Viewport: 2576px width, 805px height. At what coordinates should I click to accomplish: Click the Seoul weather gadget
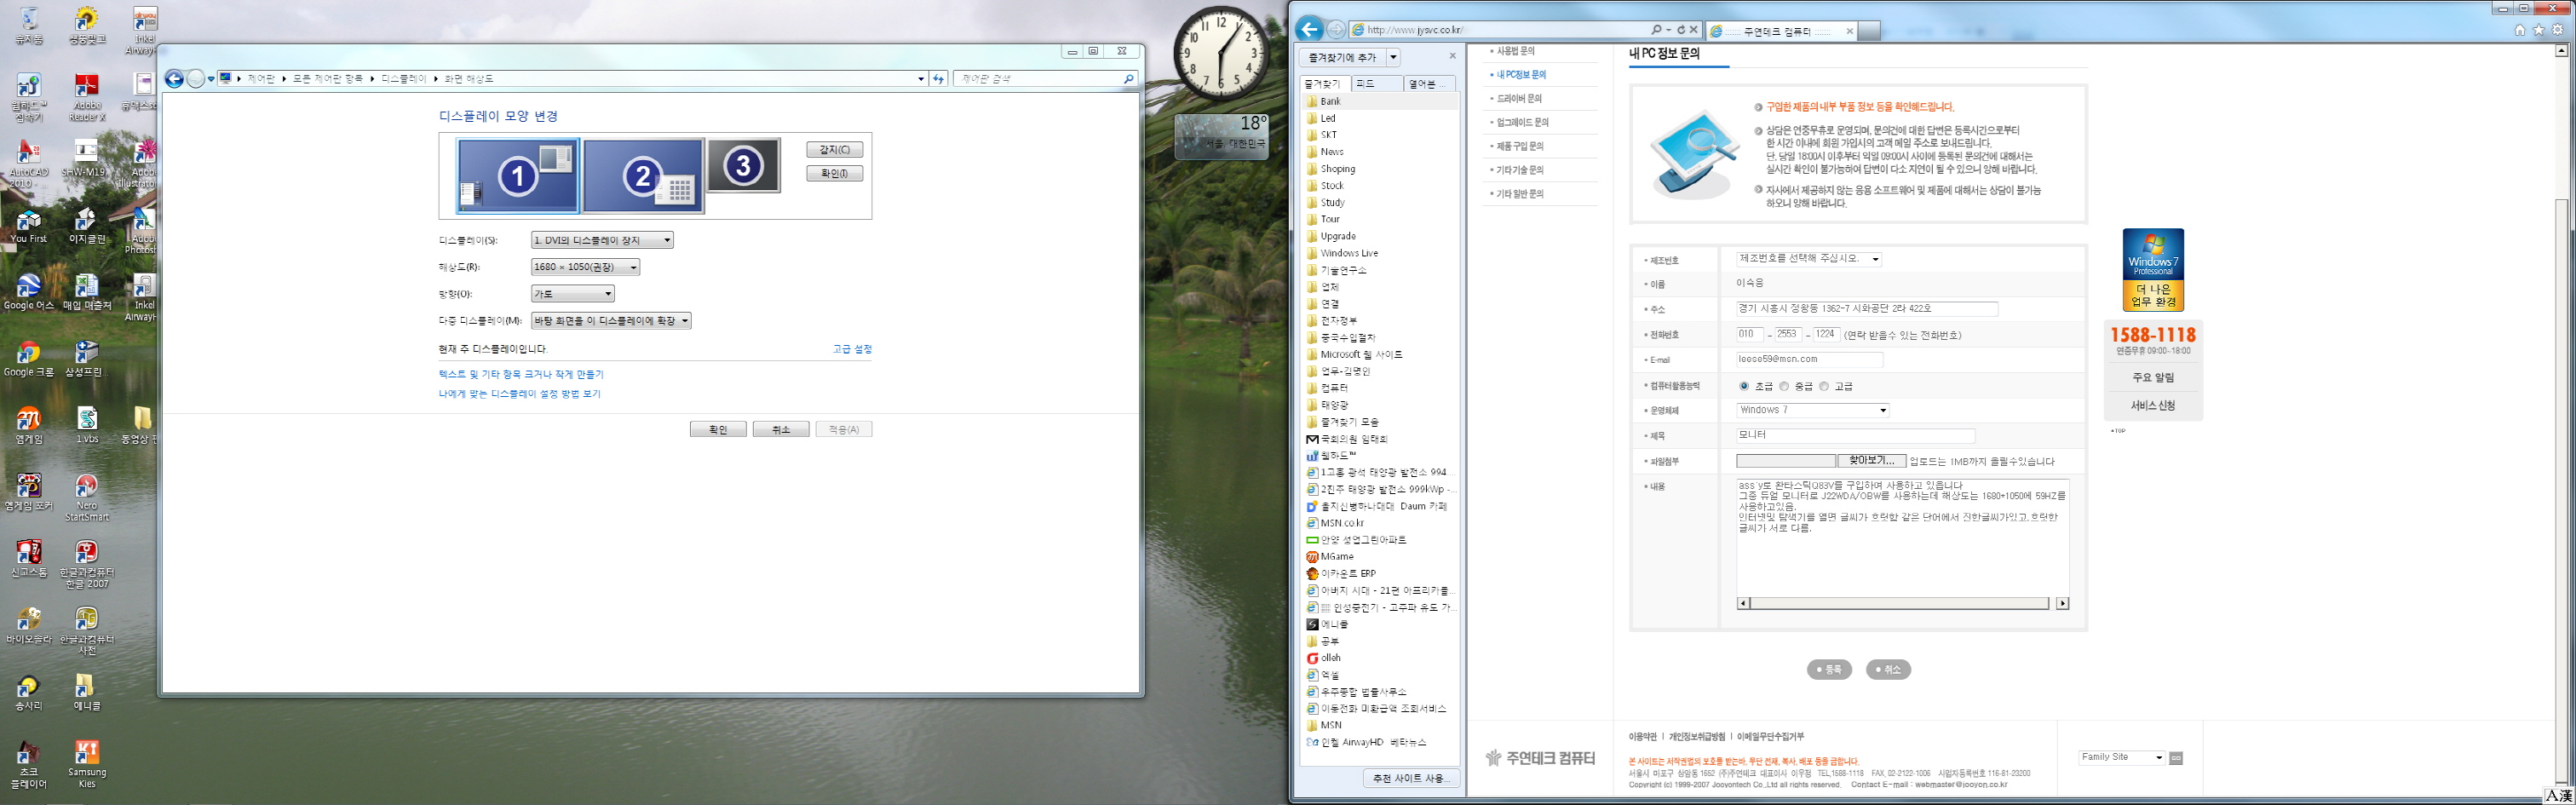1222,136
